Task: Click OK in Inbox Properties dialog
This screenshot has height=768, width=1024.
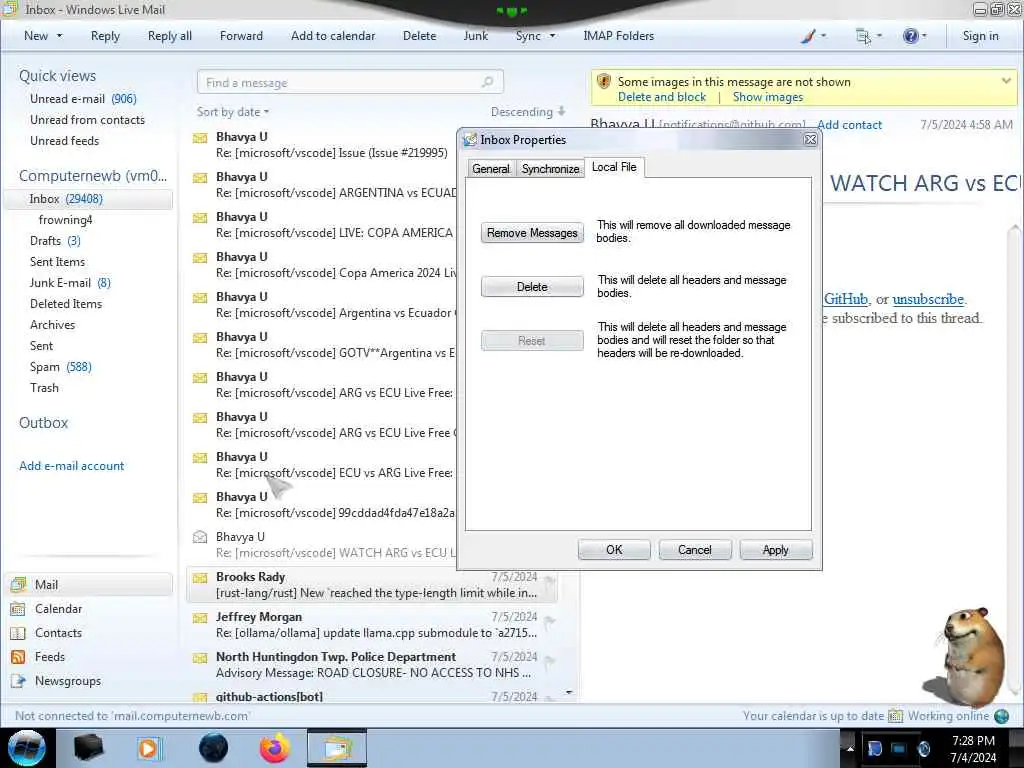Action: tap(614, 550)
